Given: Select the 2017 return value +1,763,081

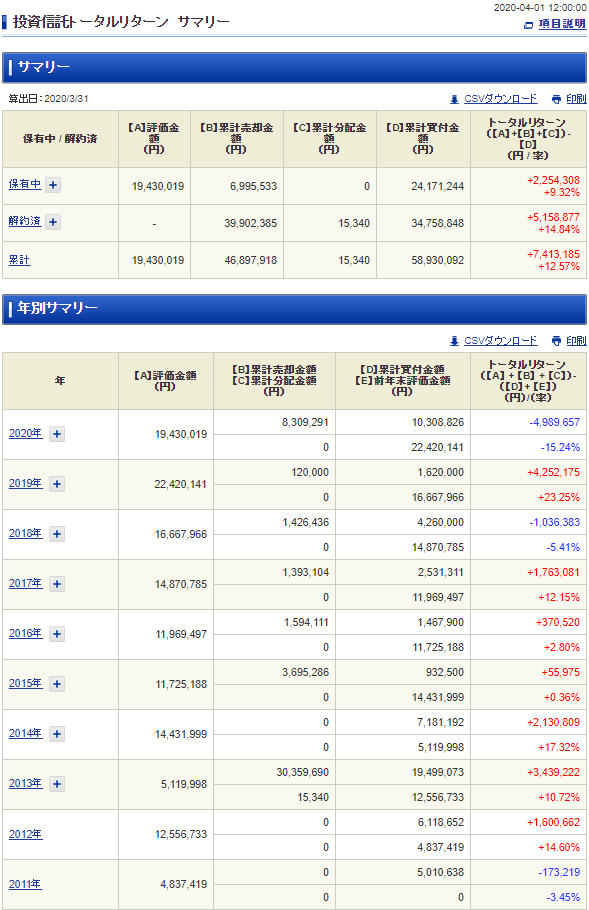Looking at the screenshot, I should (553, 572).
